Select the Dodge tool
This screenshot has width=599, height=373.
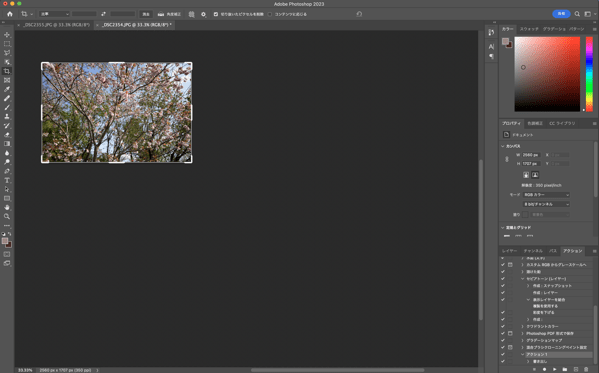7,162
